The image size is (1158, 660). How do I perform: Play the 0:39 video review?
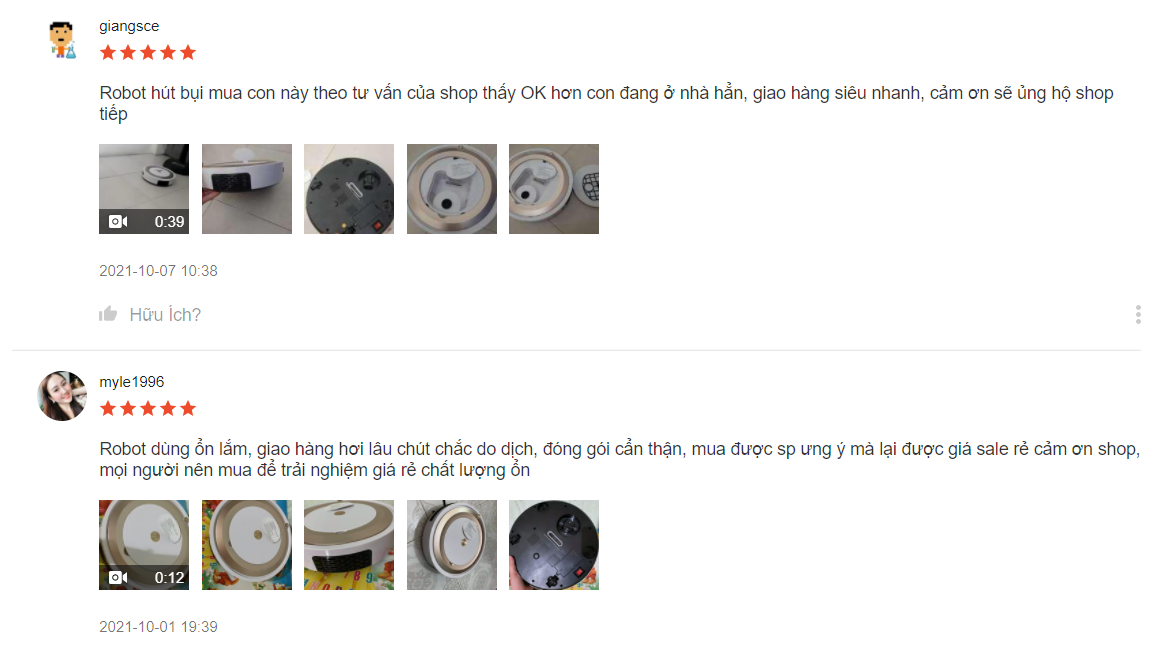pyautogui.click(x=144, y=189)
